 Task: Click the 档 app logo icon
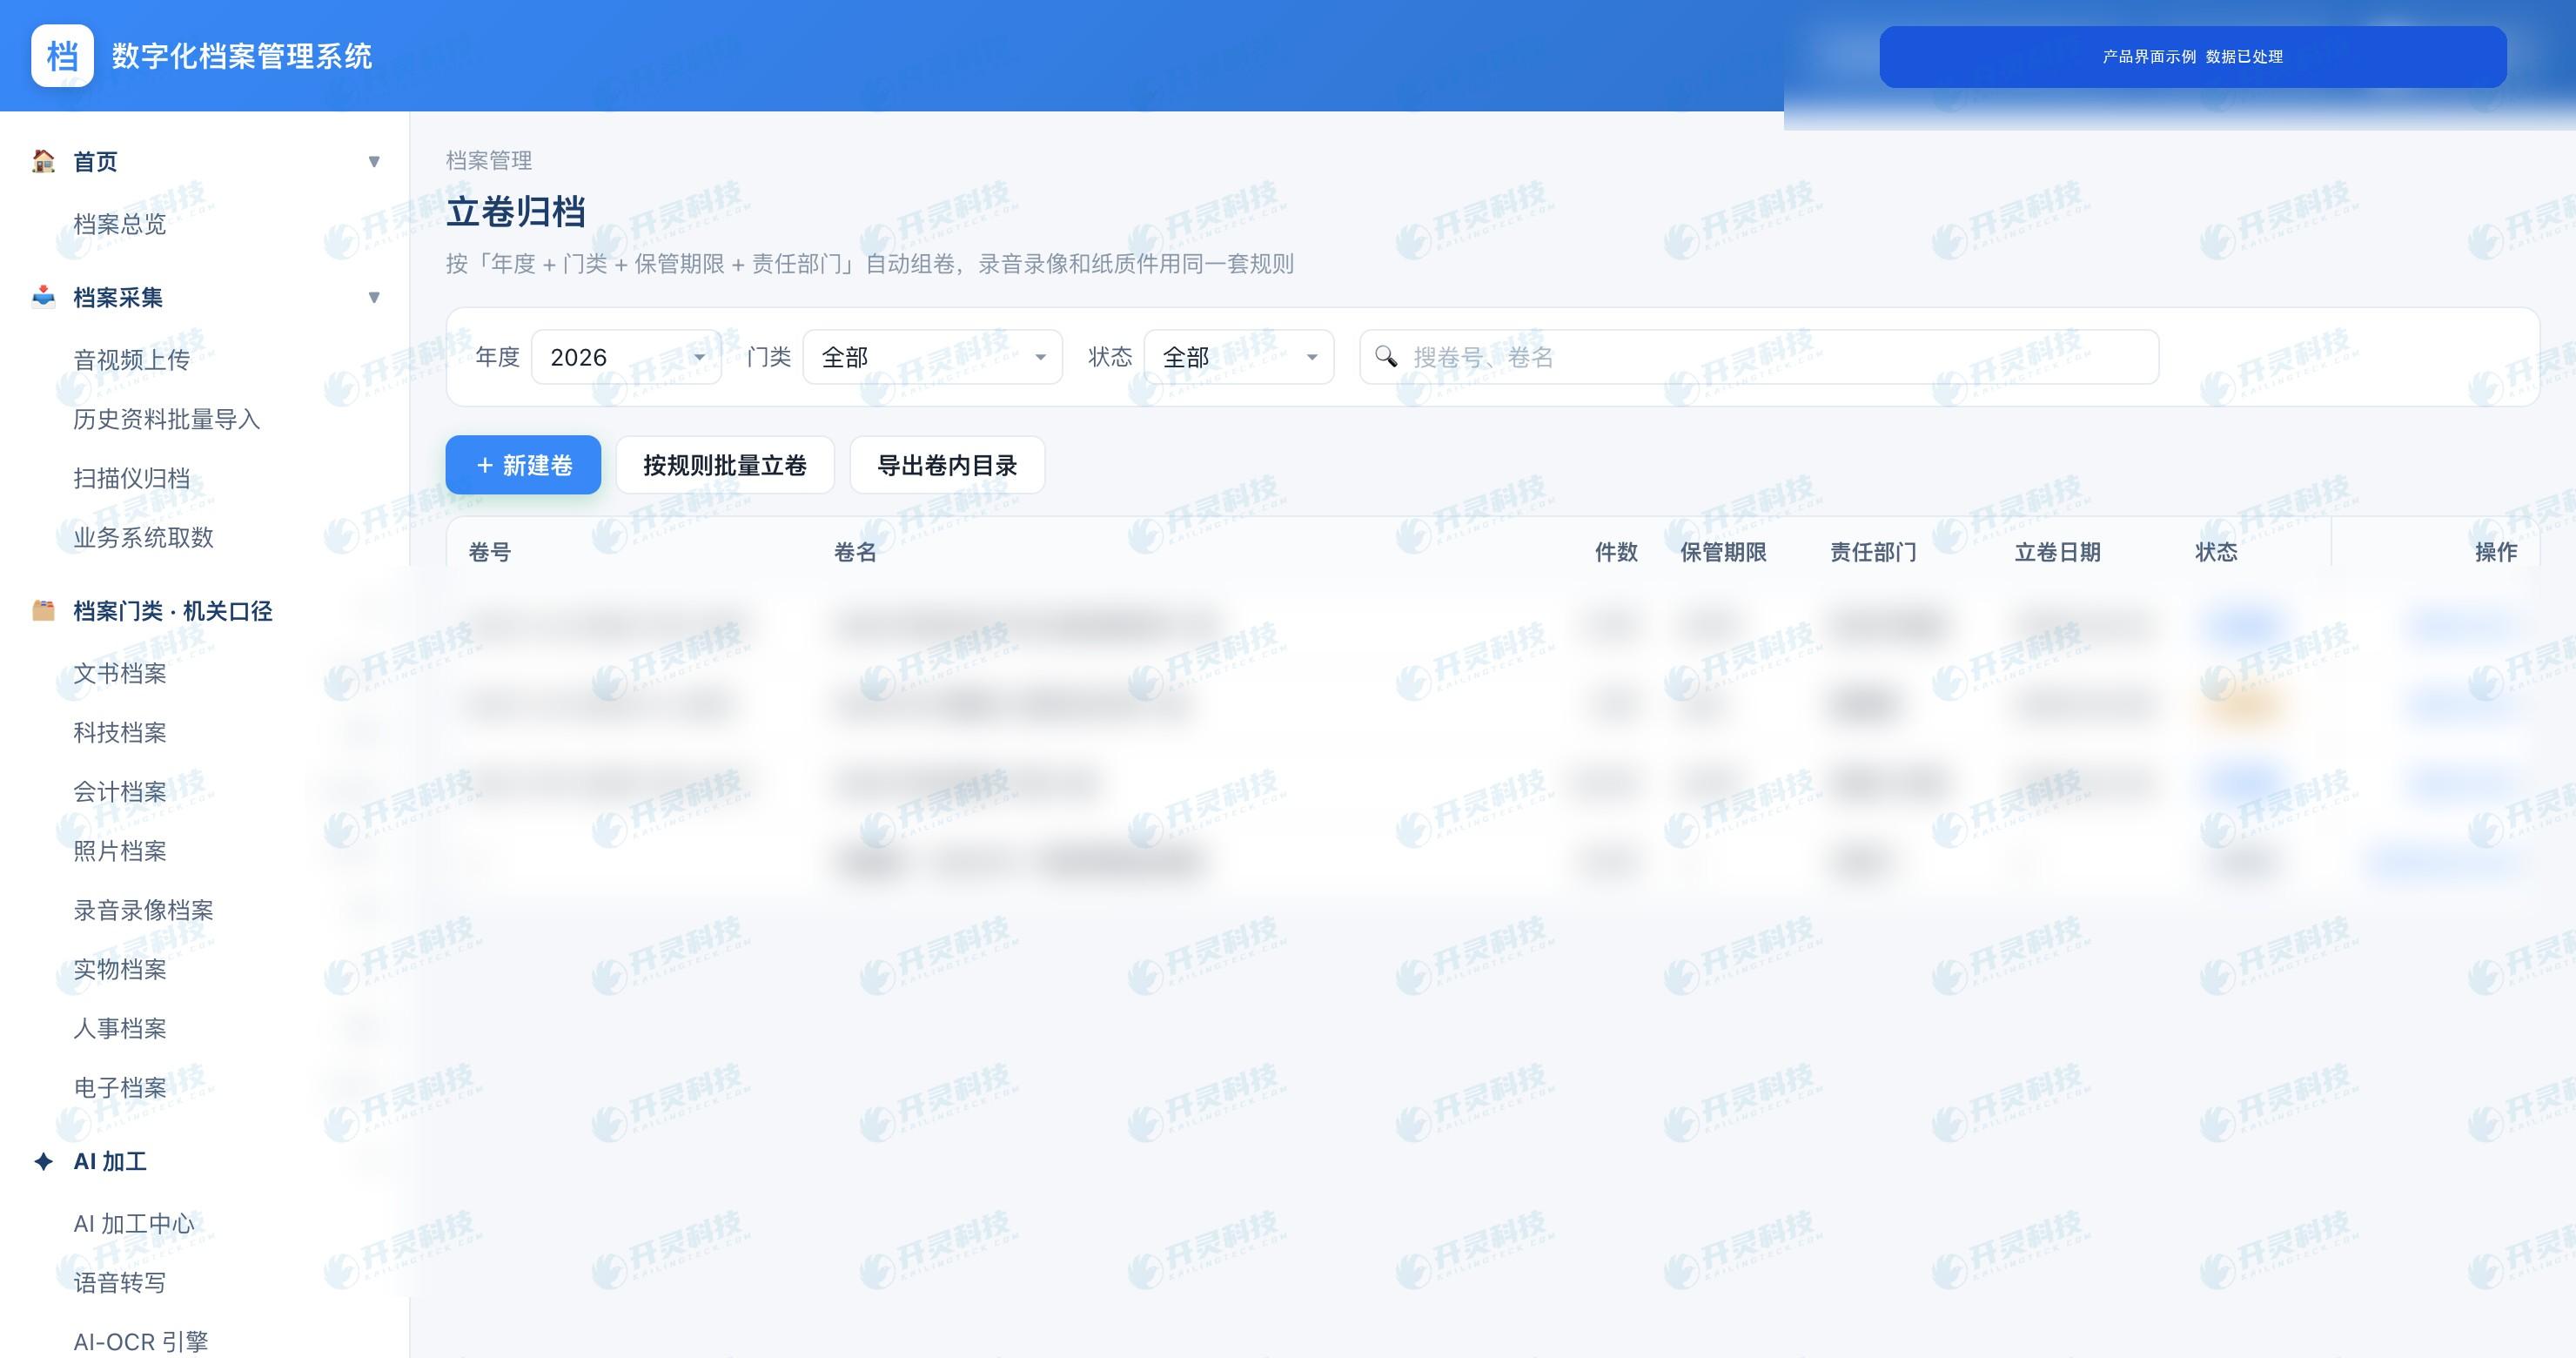[x=62, y=56]
